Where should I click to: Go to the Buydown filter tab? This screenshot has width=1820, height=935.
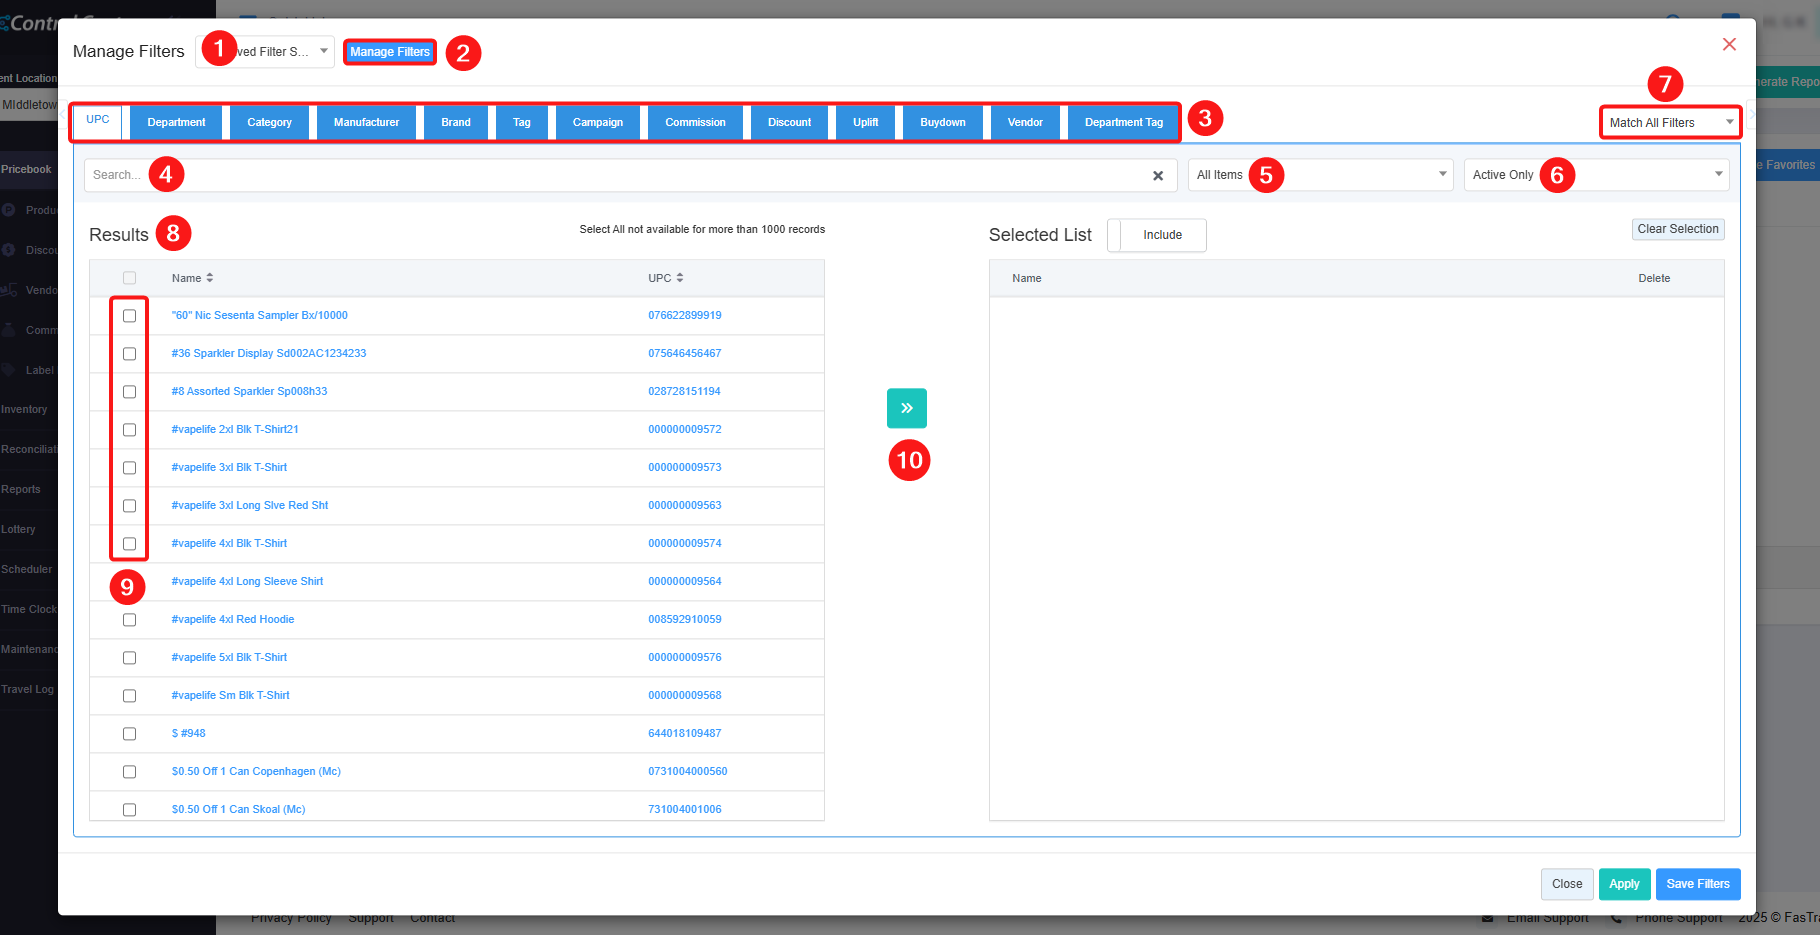pyautogui.click(x=942, y=123)
